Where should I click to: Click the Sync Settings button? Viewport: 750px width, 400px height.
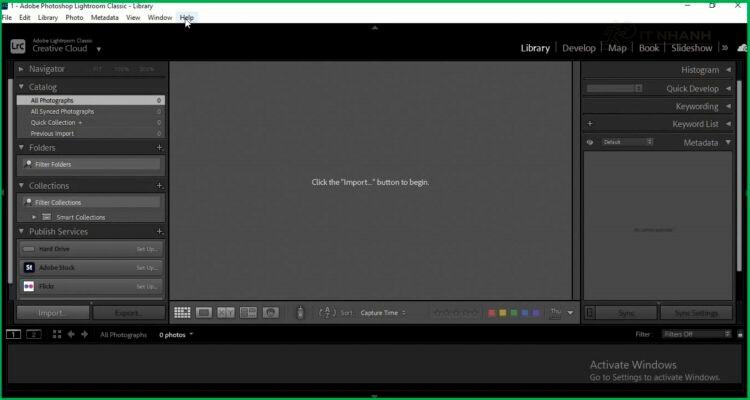click(689, 313)
